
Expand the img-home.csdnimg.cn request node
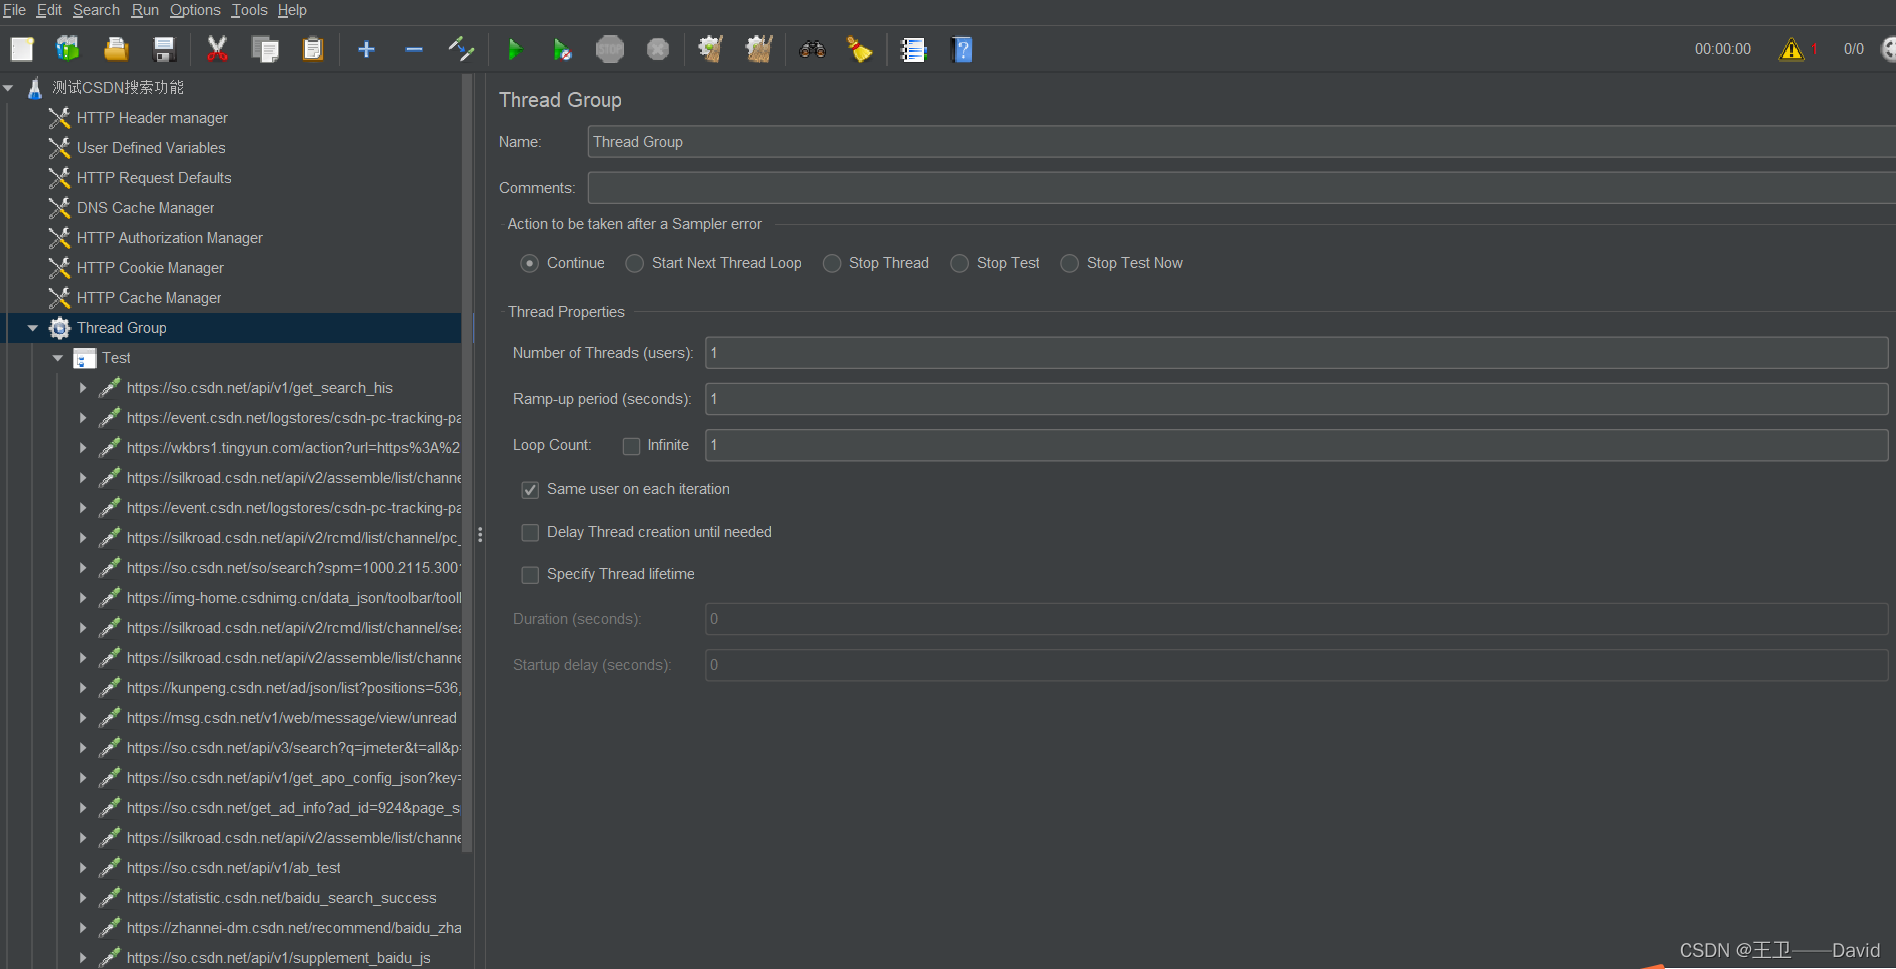(x=83, y=598)
